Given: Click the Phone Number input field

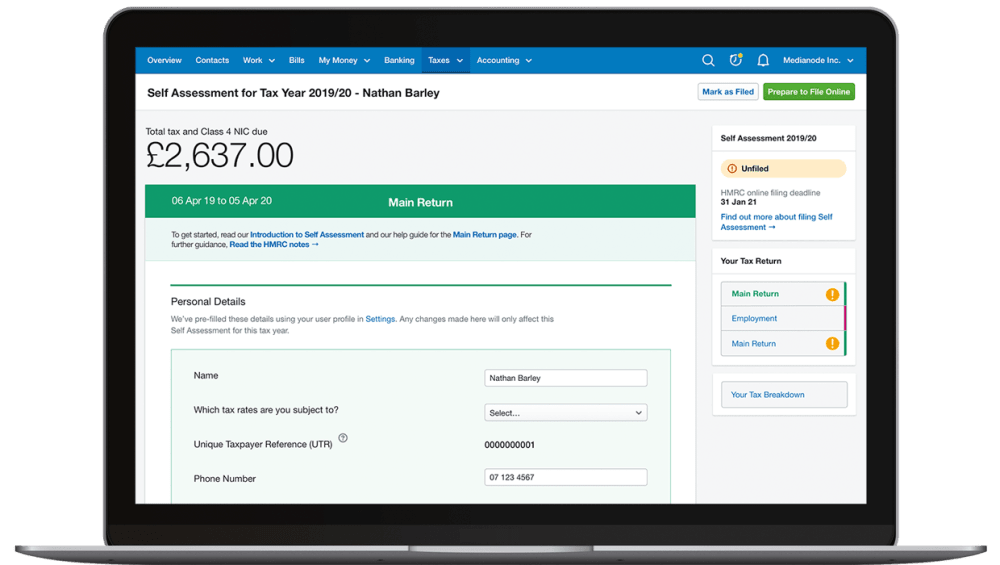Looking at the screenshot, I should tap(566, 477).
